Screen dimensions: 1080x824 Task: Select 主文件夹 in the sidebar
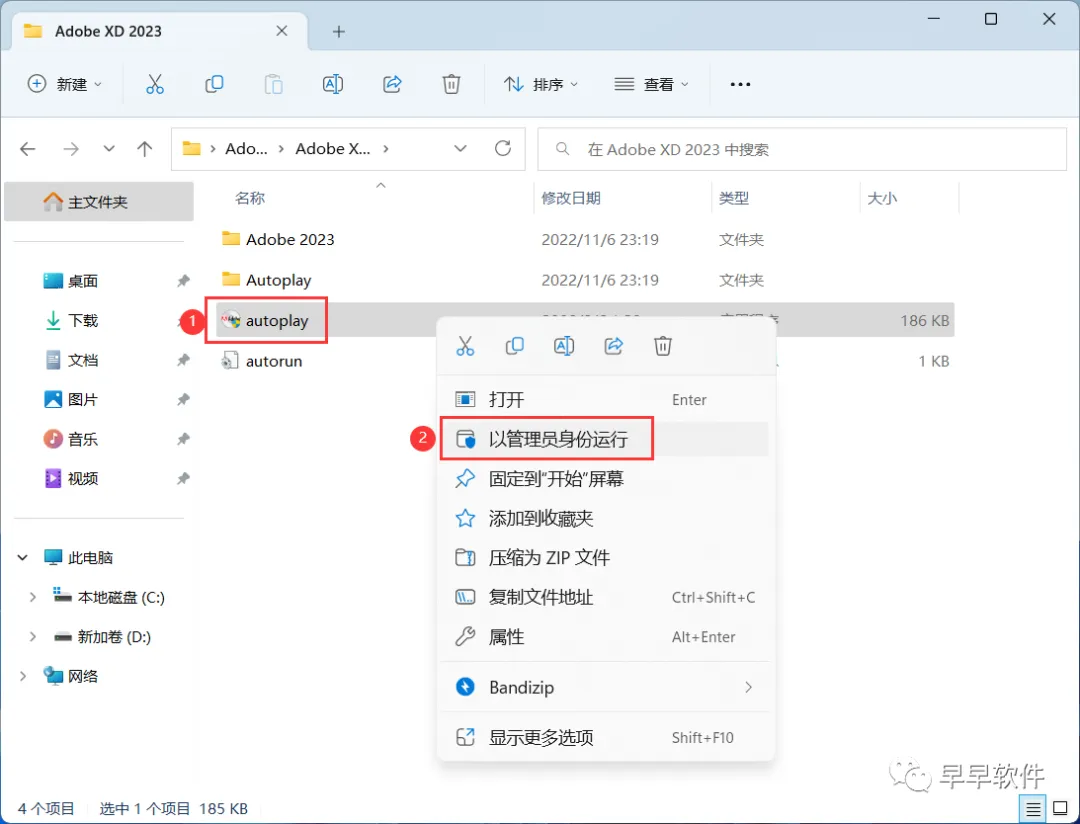tap(98, 202)
